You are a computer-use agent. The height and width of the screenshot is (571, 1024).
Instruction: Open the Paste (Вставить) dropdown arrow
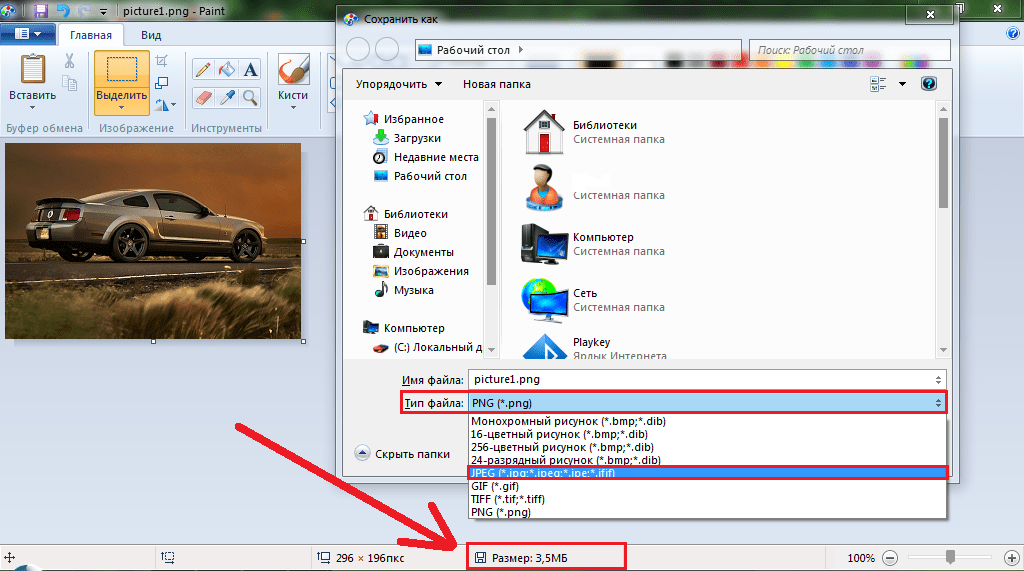click(x=33, y=107)
